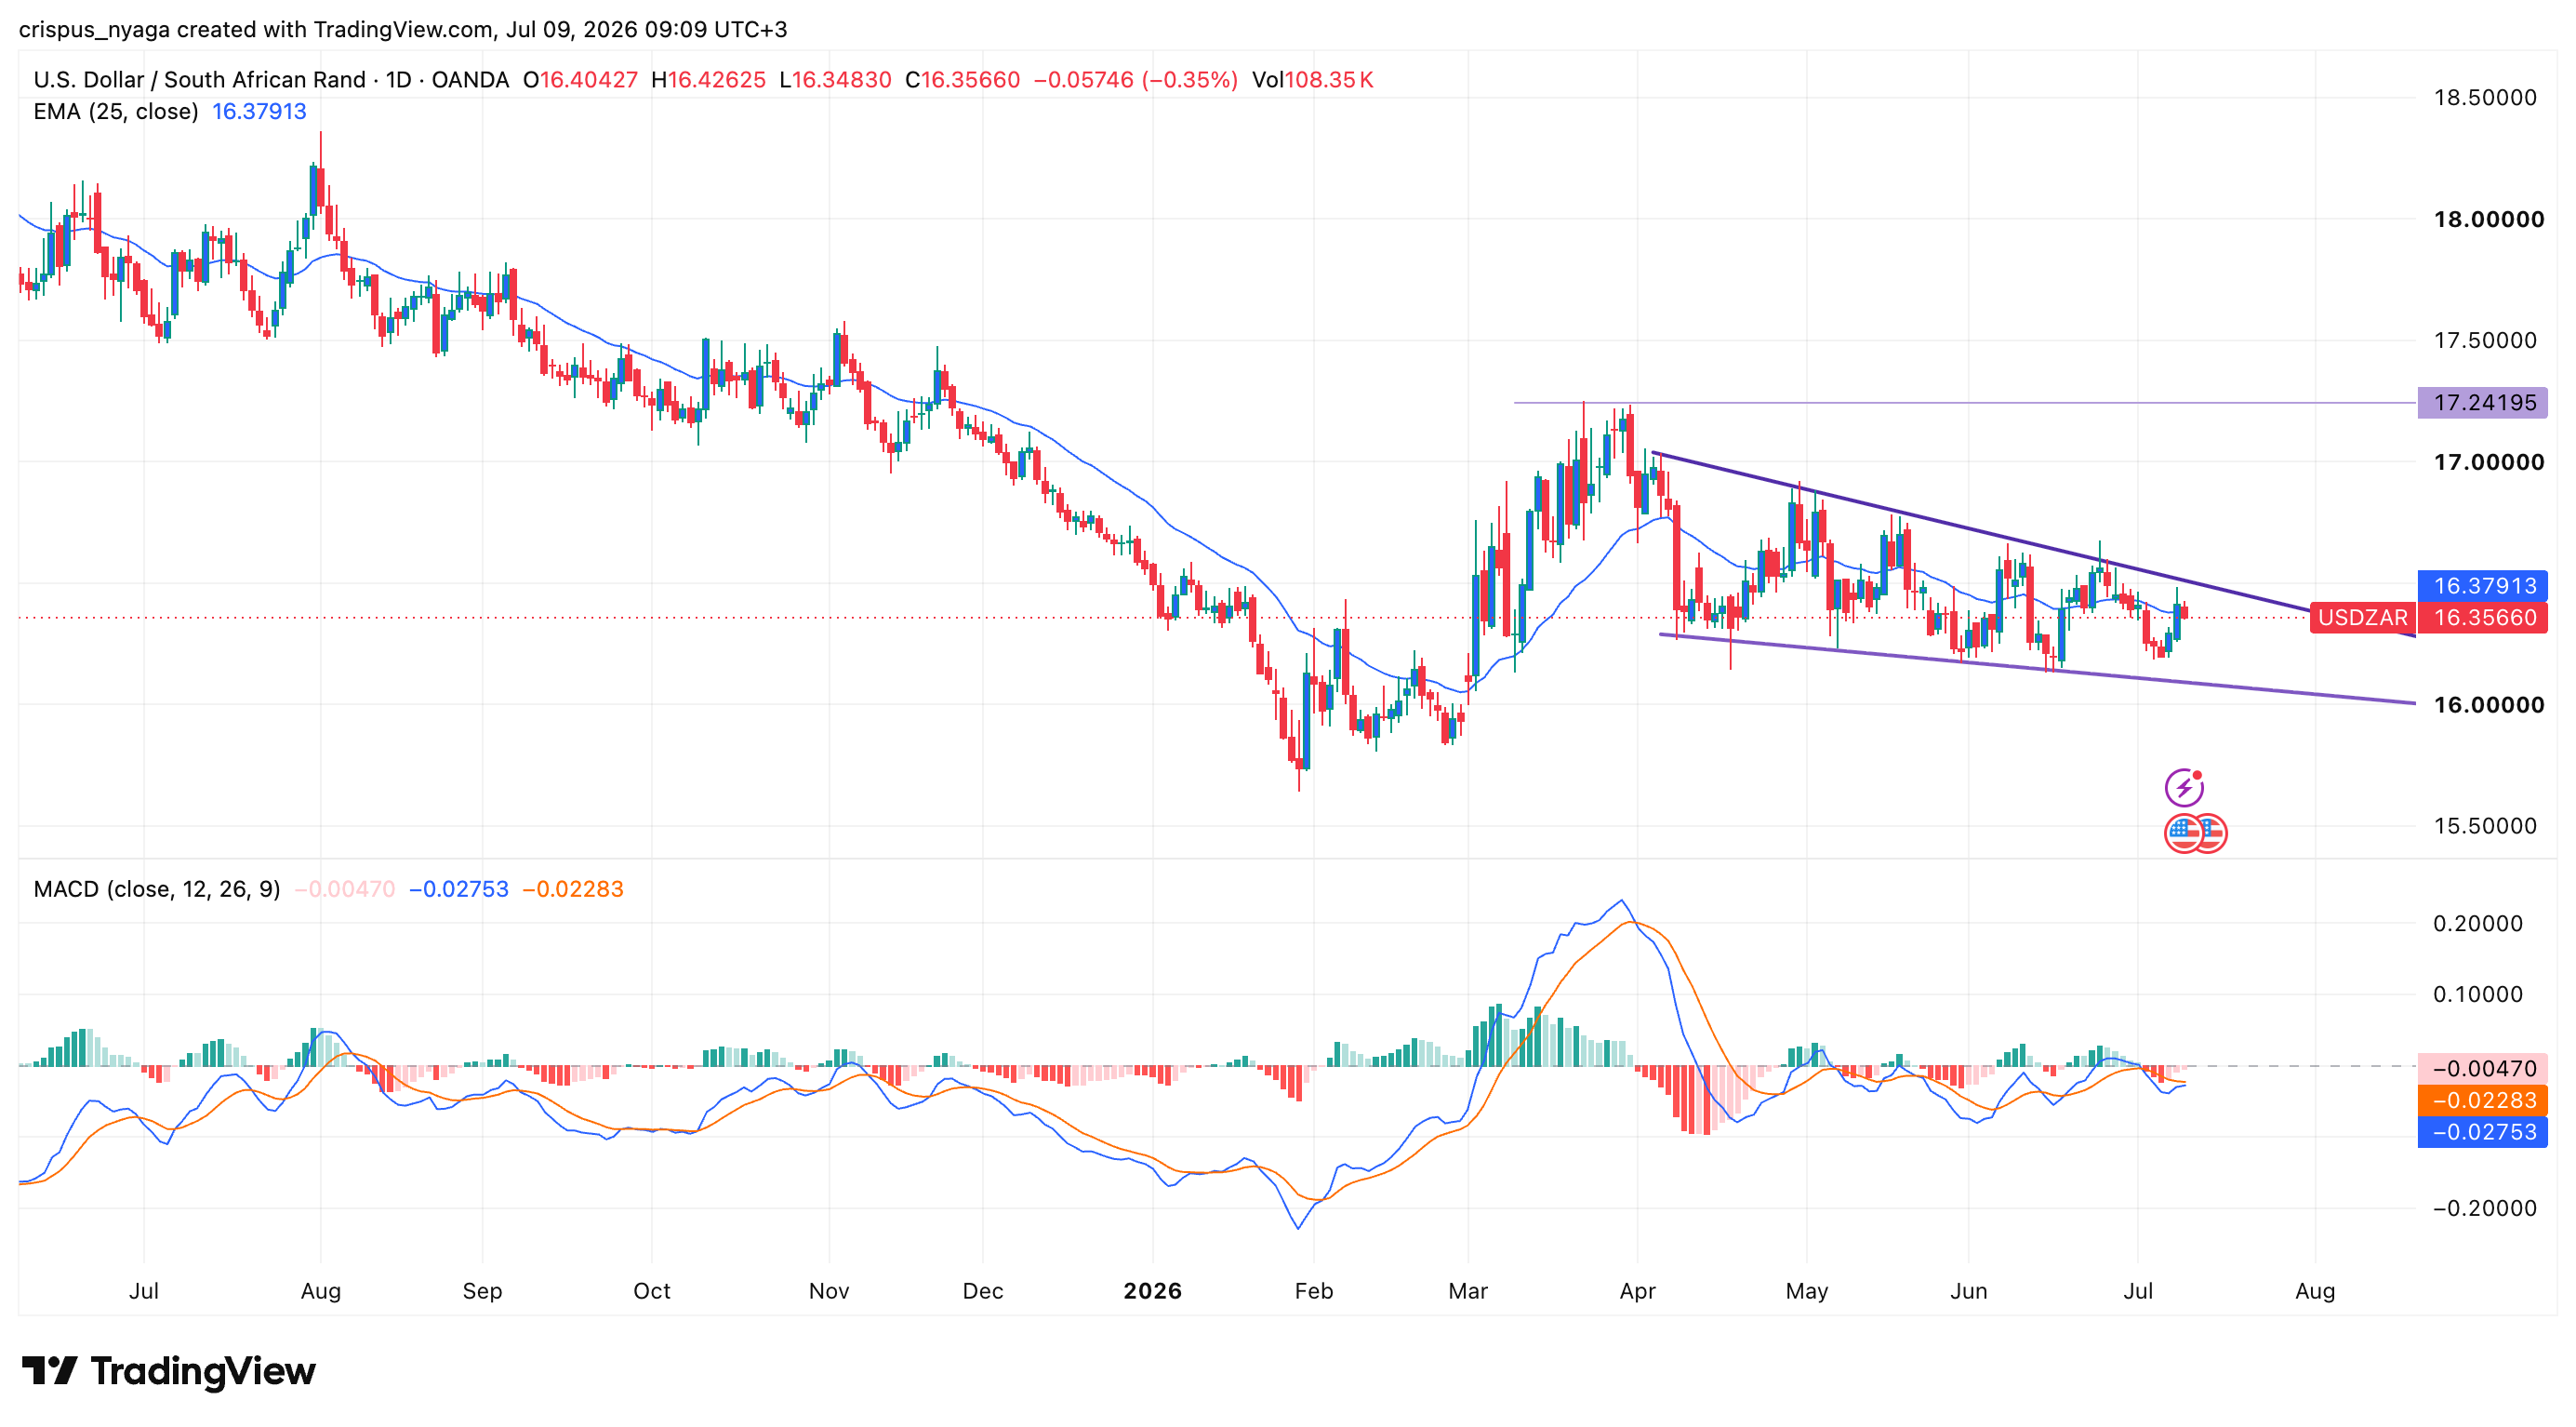
Task: Click the change −0.05746 (−0.35%) text
Action: [1136, 80]
